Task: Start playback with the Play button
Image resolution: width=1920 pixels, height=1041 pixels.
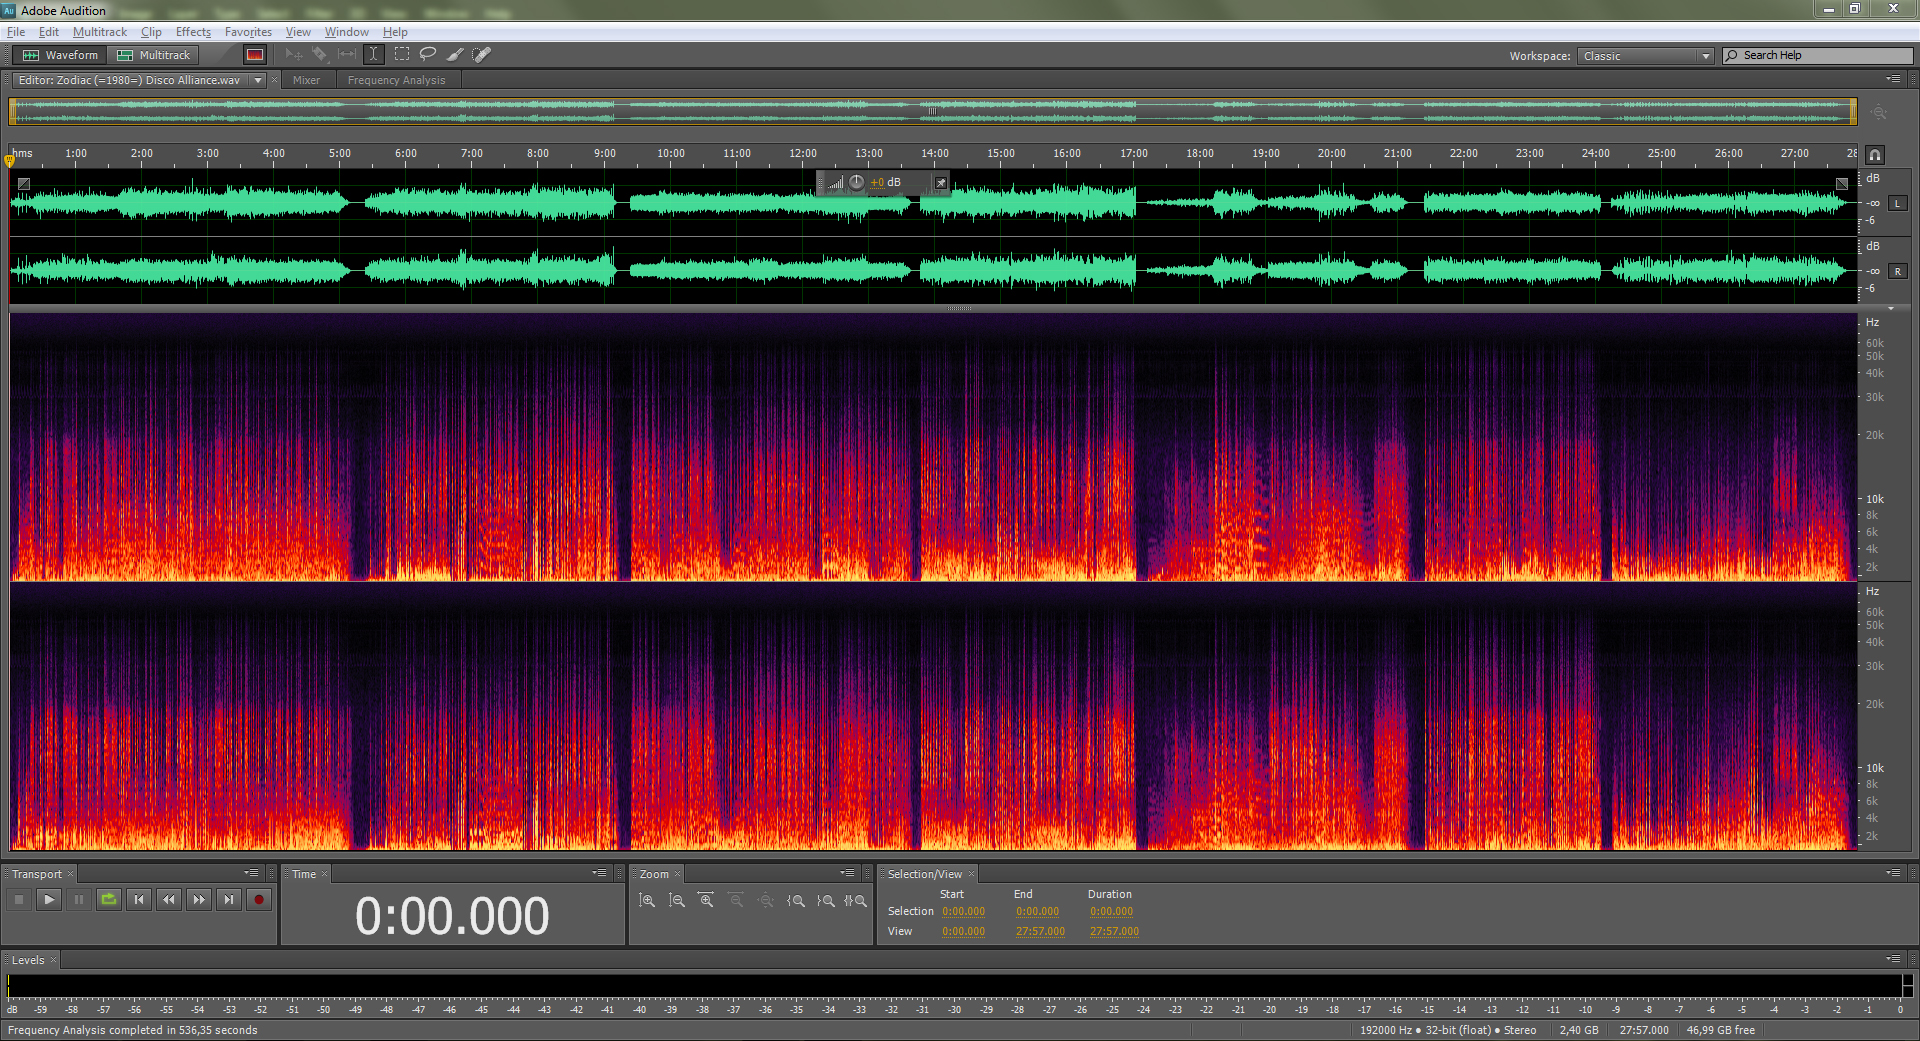Action: 49,899
